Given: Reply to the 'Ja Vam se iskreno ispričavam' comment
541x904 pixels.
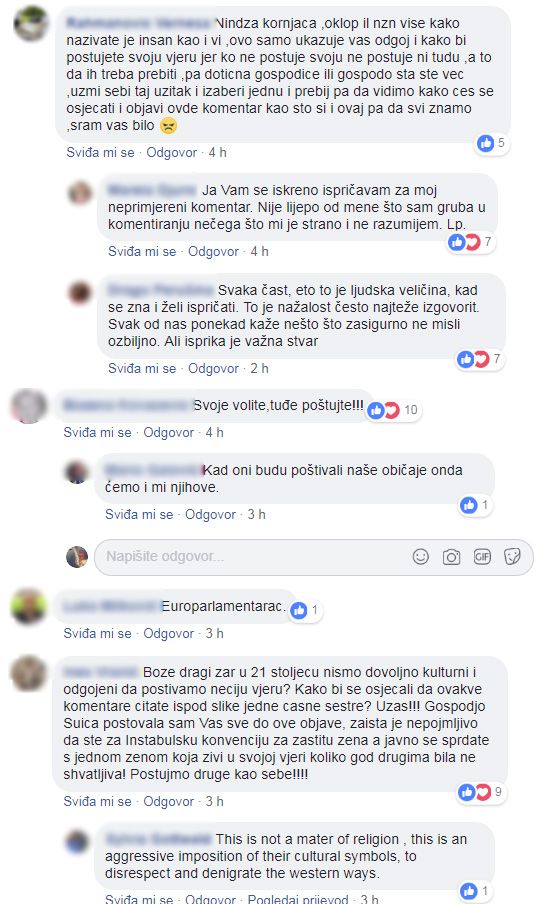Looking at the screenshot, I should tap(213, 251).
